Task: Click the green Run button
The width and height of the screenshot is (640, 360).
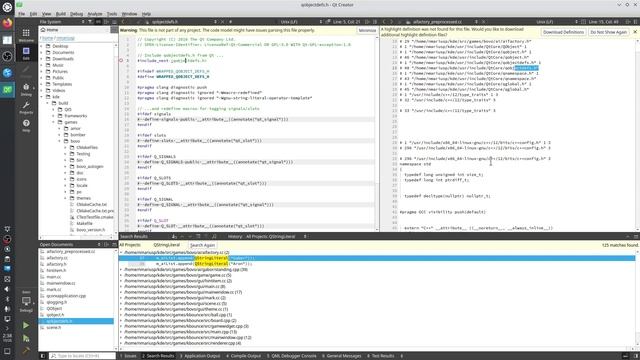Action: (x=26, y=325)
